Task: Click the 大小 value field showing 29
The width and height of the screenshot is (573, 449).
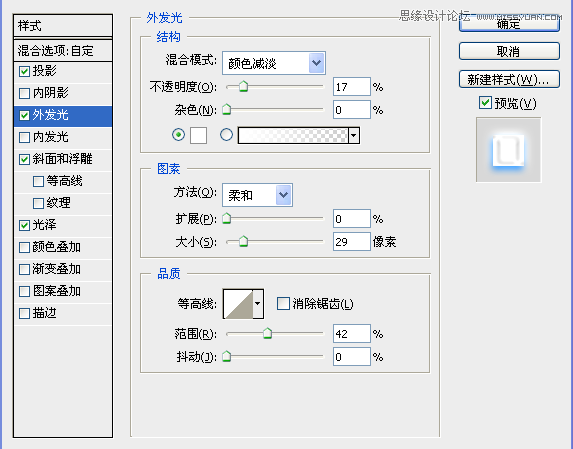Action: [x=352, y=241]
